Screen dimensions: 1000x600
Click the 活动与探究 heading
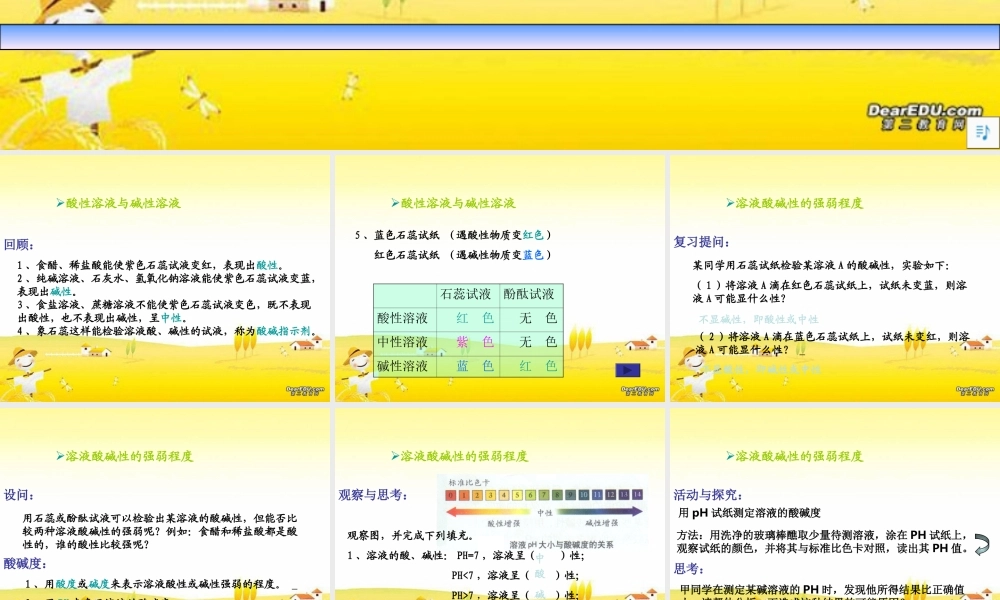click(709, 494)
